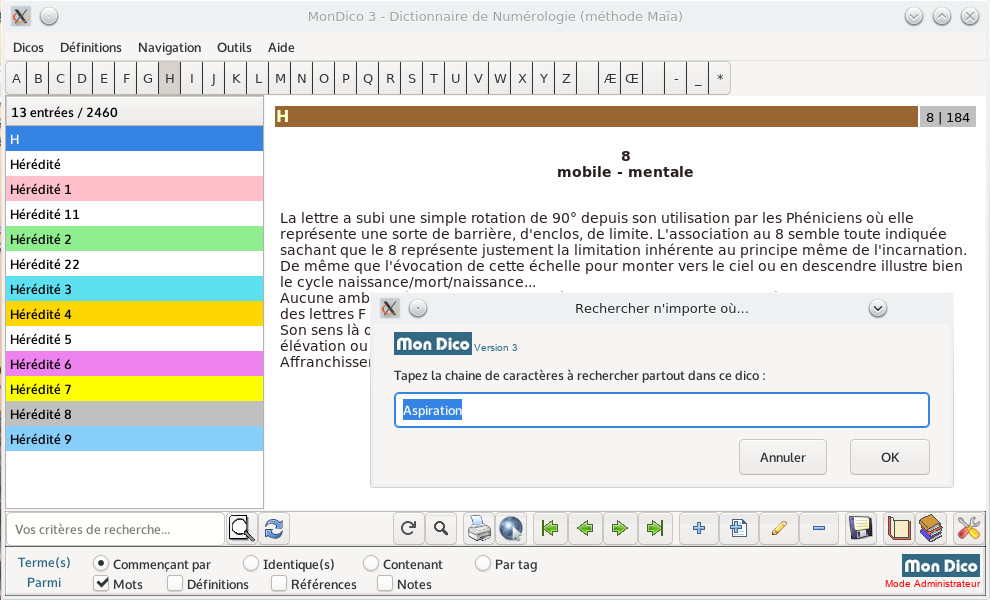Open settings via wrench tools icon
This screenshot has width=990, height=600.
[x=967, y=528]
